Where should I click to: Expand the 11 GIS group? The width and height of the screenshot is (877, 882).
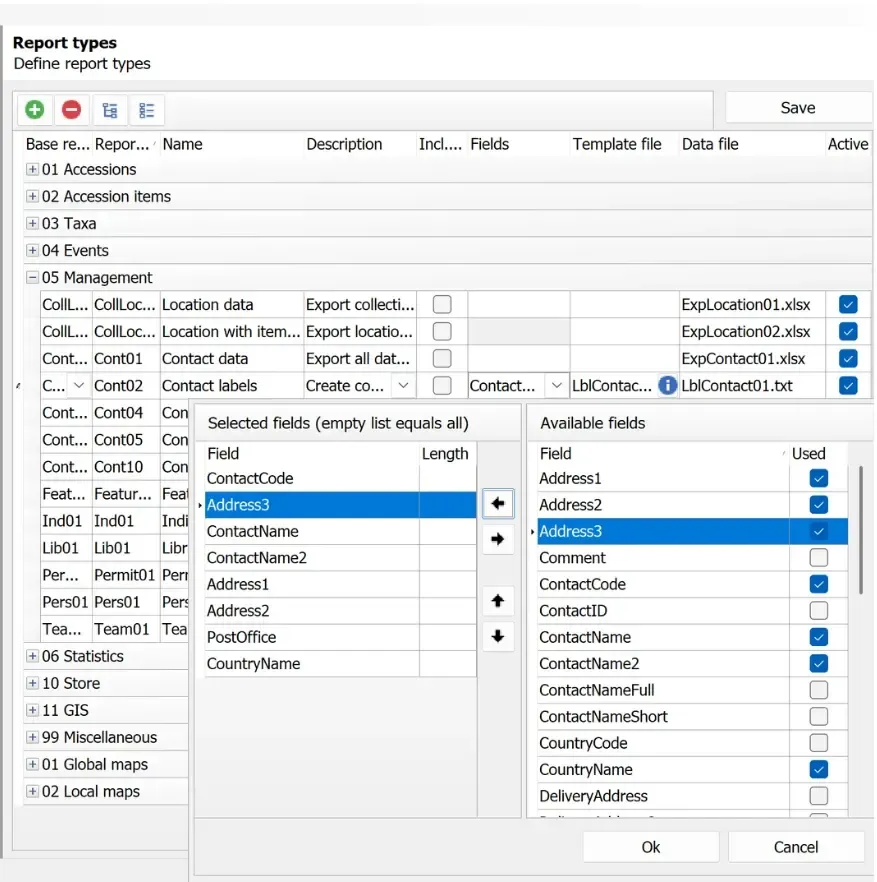(x=33, y=710)
